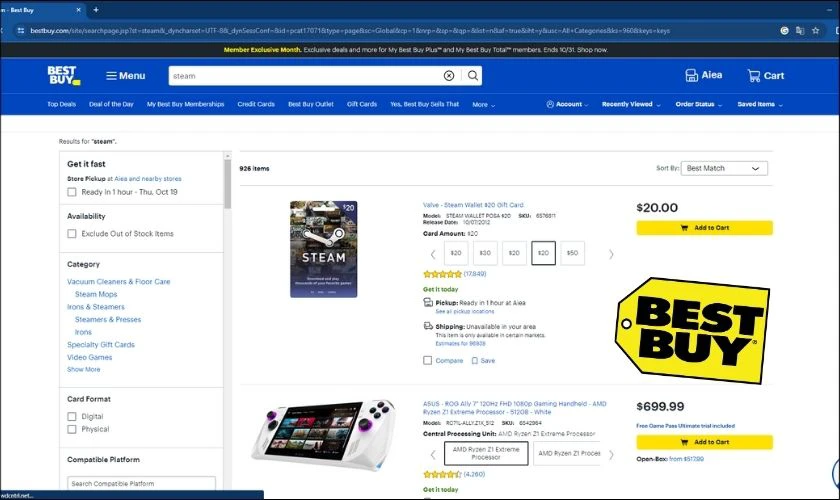The image size is (840, 500).
Task: Check Compare for Steam gift card
Action: 428,361
